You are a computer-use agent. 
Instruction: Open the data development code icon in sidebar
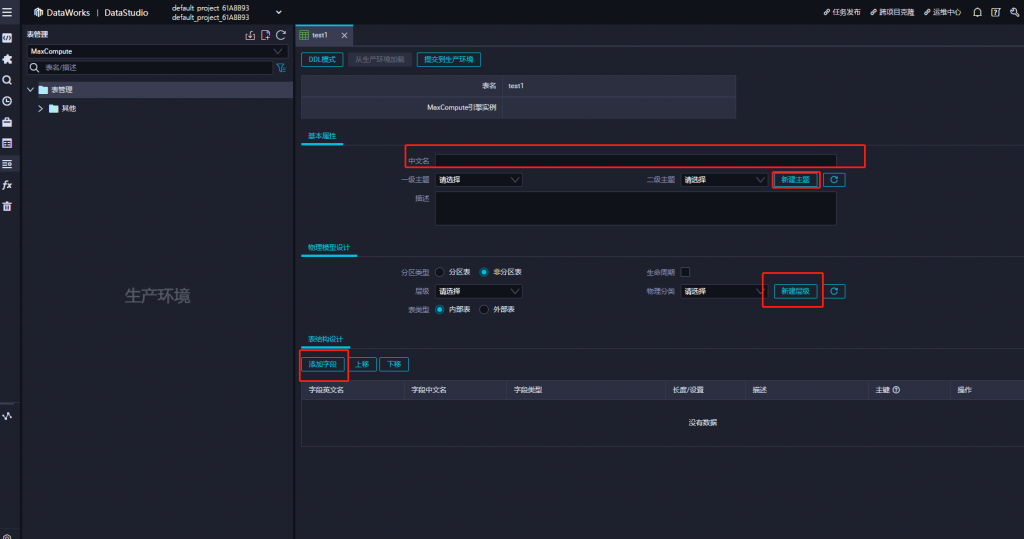point(7,38)
